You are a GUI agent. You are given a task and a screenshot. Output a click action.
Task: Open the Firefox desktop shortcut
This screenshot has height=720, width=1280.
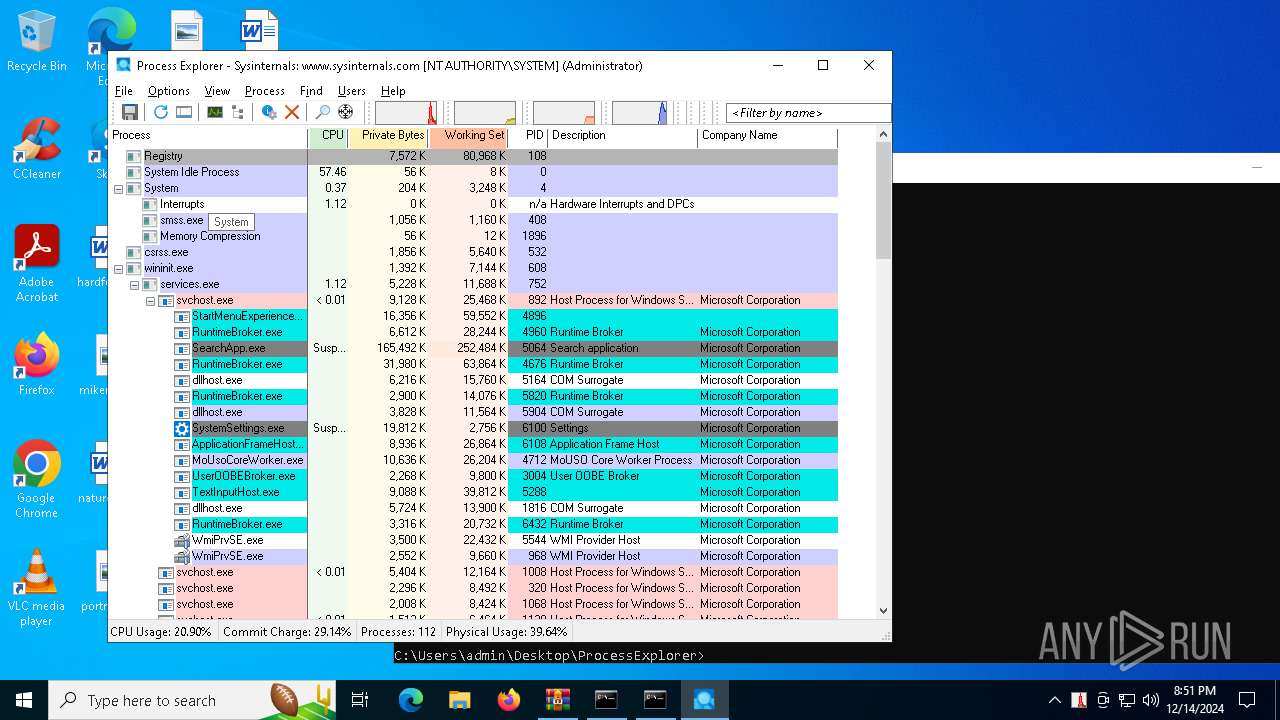tap(36, 364)
